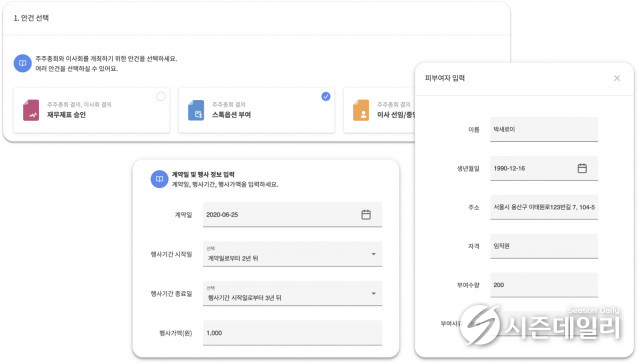Image resolution: width=640 pixels, height=364 pixels.
Task: Click the 부여수량 field showing 200
Action: click(x=544, y=285)
